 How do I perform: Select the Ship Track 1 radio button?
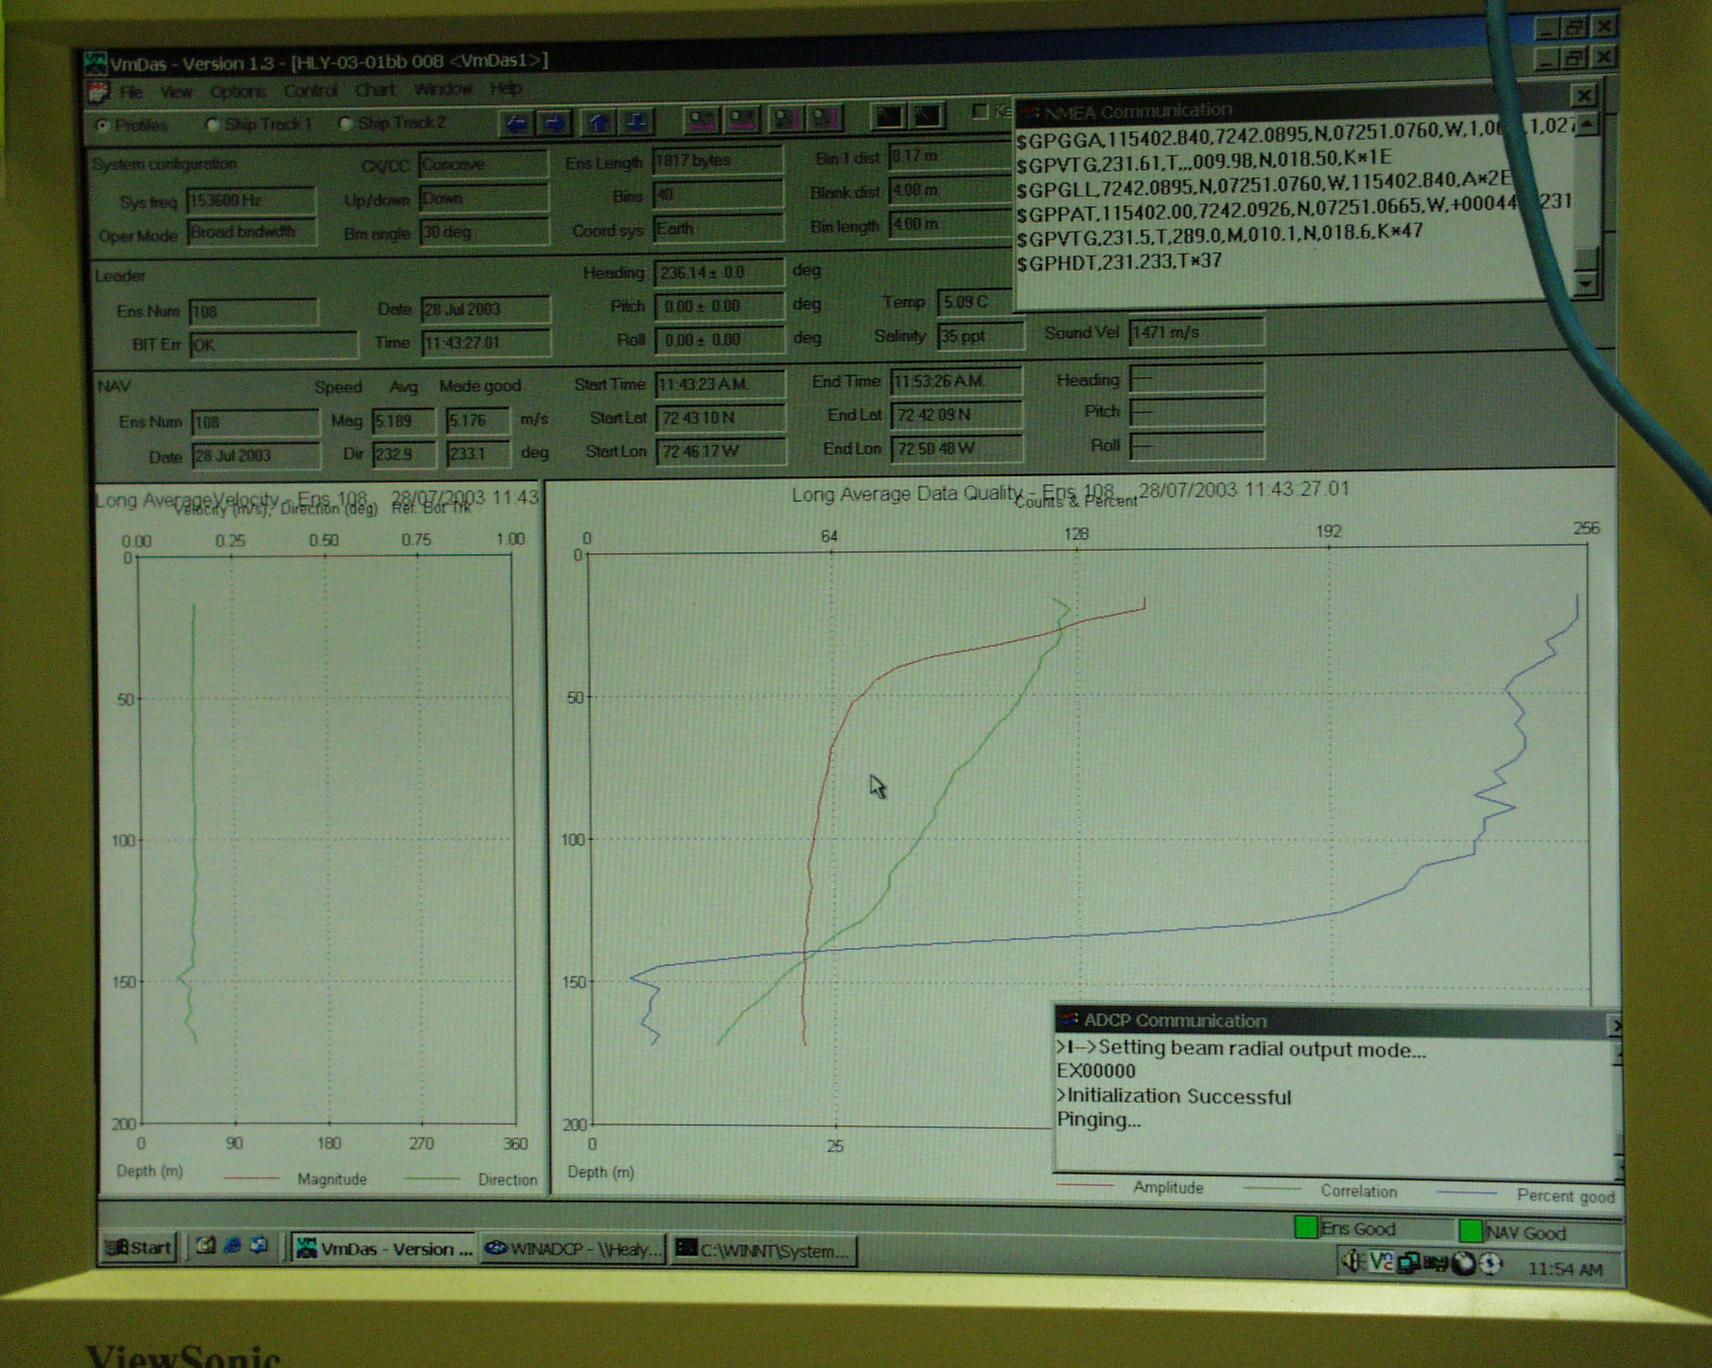click(x=212, y=125)
